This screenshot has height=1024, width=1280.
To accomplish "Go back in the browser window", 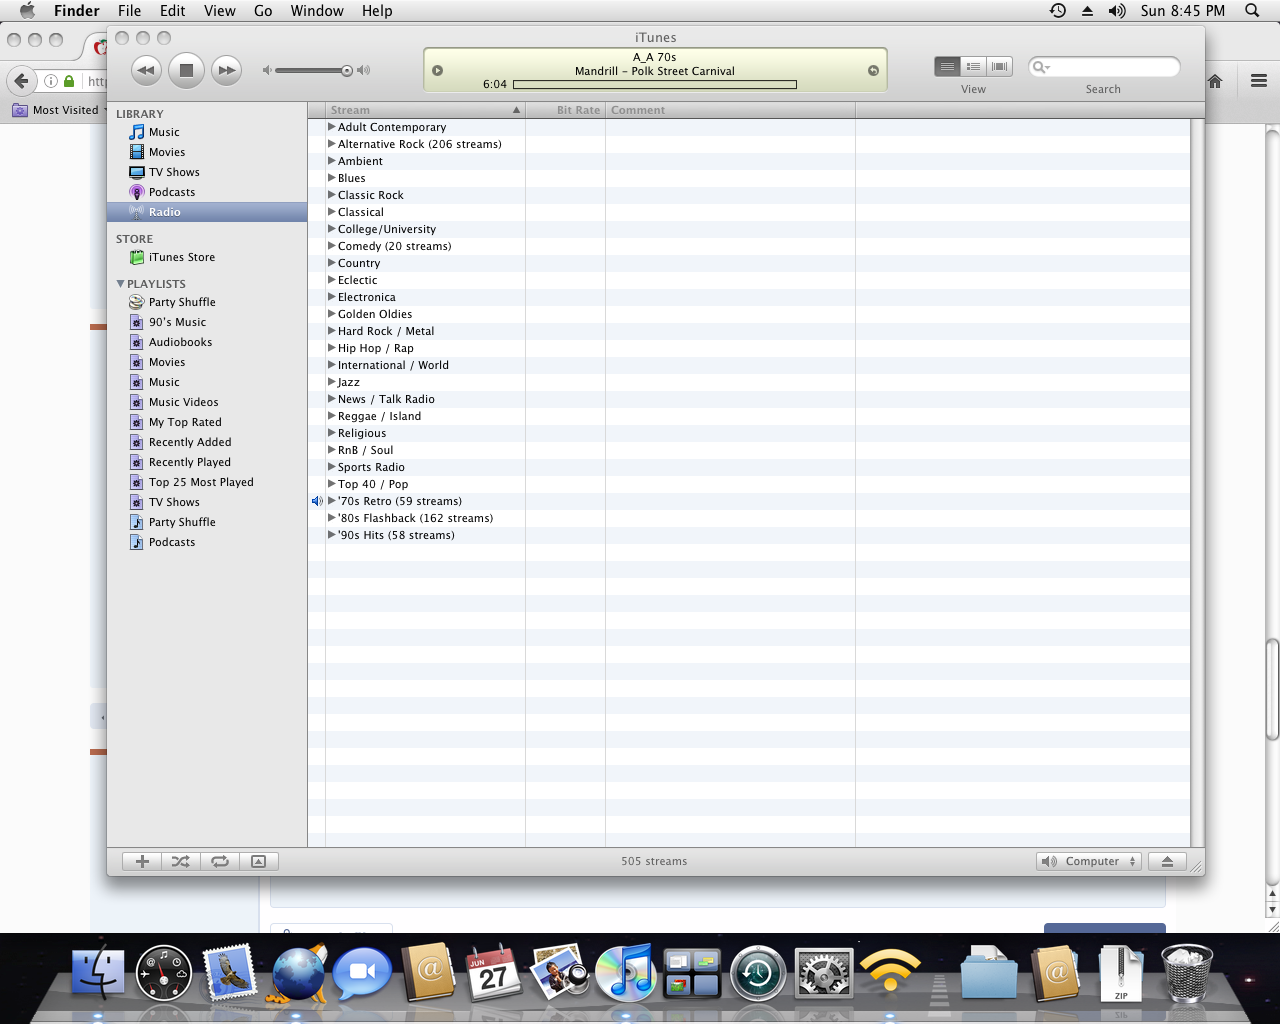I will (21, 81).
